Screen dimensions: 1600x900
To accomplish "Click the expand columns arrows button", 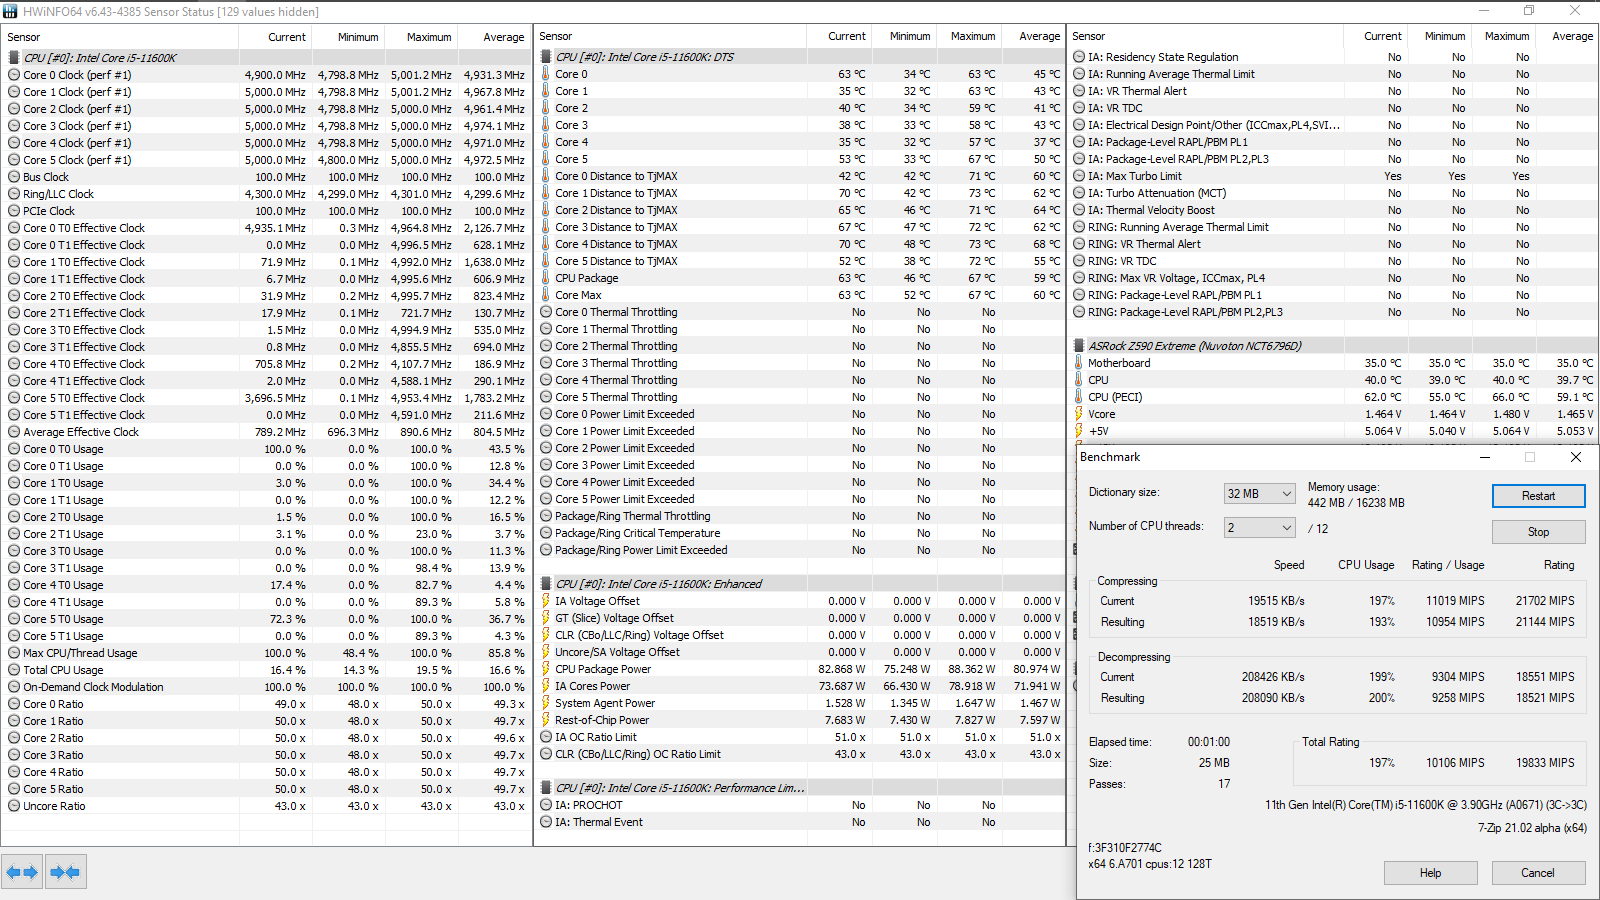I will click(x=22, y=872).
